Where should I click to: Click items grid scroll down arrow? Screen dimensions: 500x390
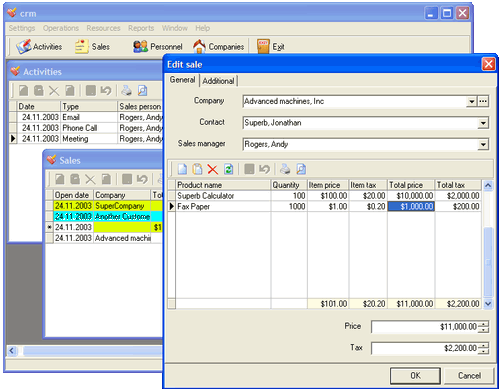[x=488, y=304]
